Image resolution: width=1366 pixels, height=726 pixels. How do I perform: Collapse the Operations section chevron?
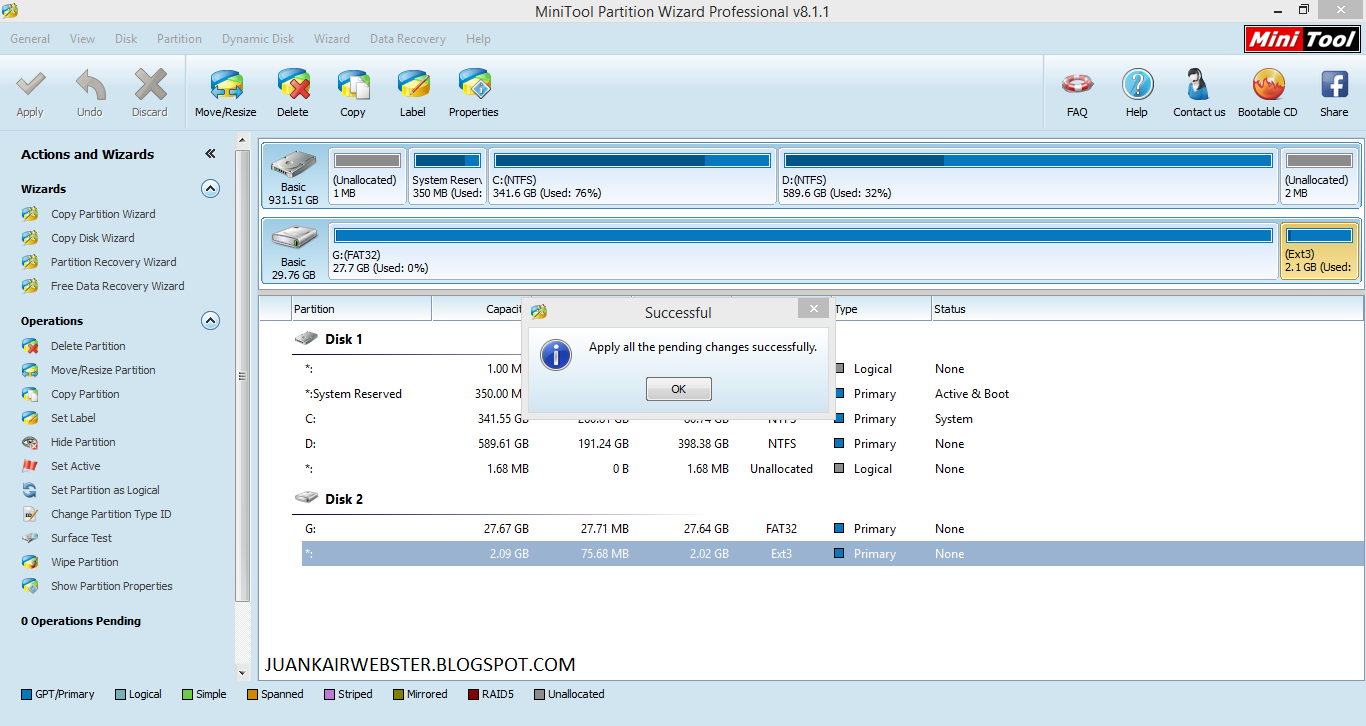[x=210, y=320]
